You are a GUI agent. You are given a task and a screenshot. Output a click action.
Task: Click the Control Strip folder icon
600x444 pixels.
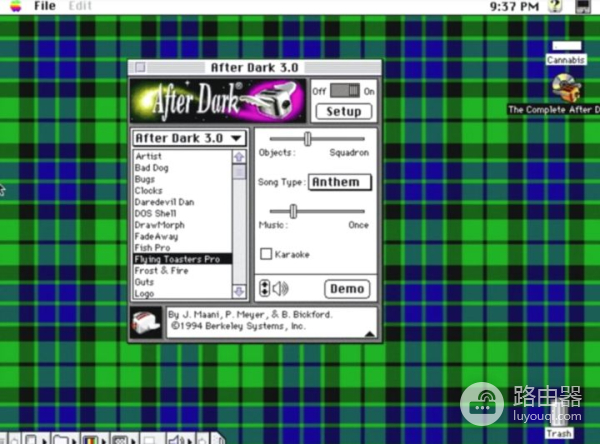tap(60, 440)
